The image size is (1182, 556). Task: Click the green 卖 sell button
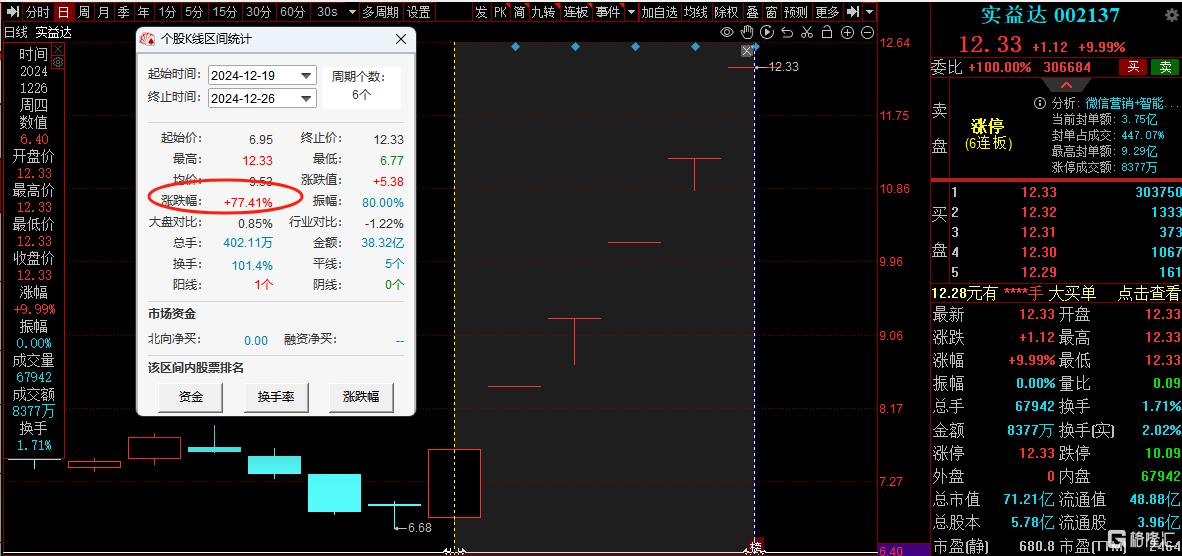[x=1165, y=67]
